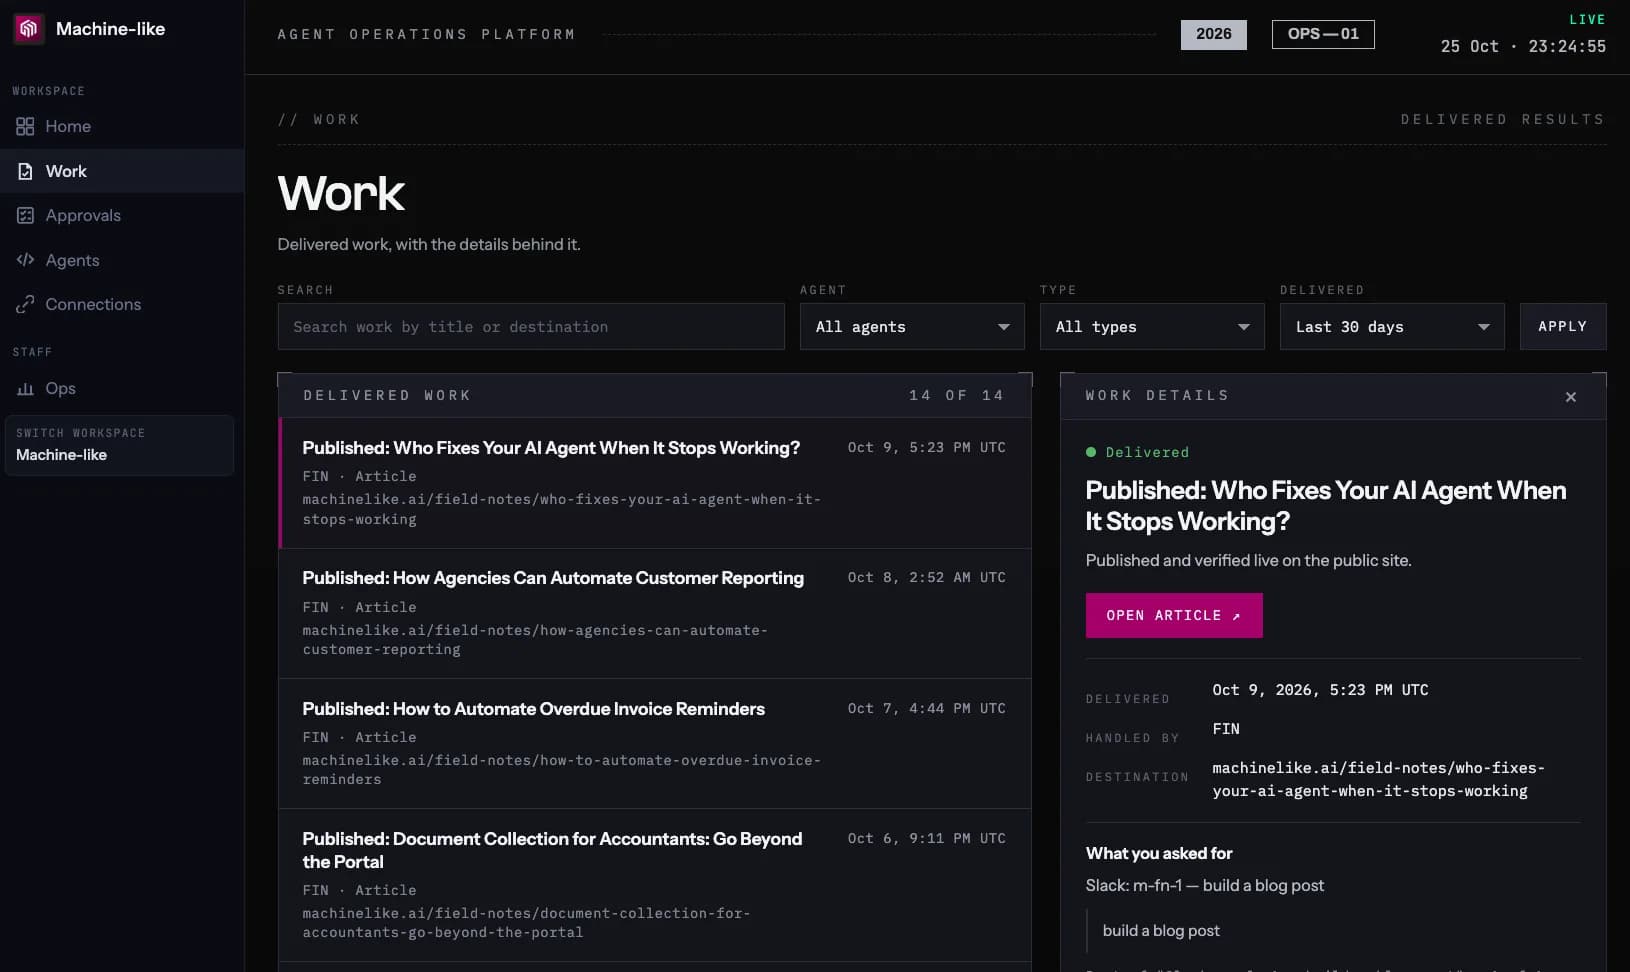Open Connections in the sidebar
The image size is (1630, 972).
122,304
